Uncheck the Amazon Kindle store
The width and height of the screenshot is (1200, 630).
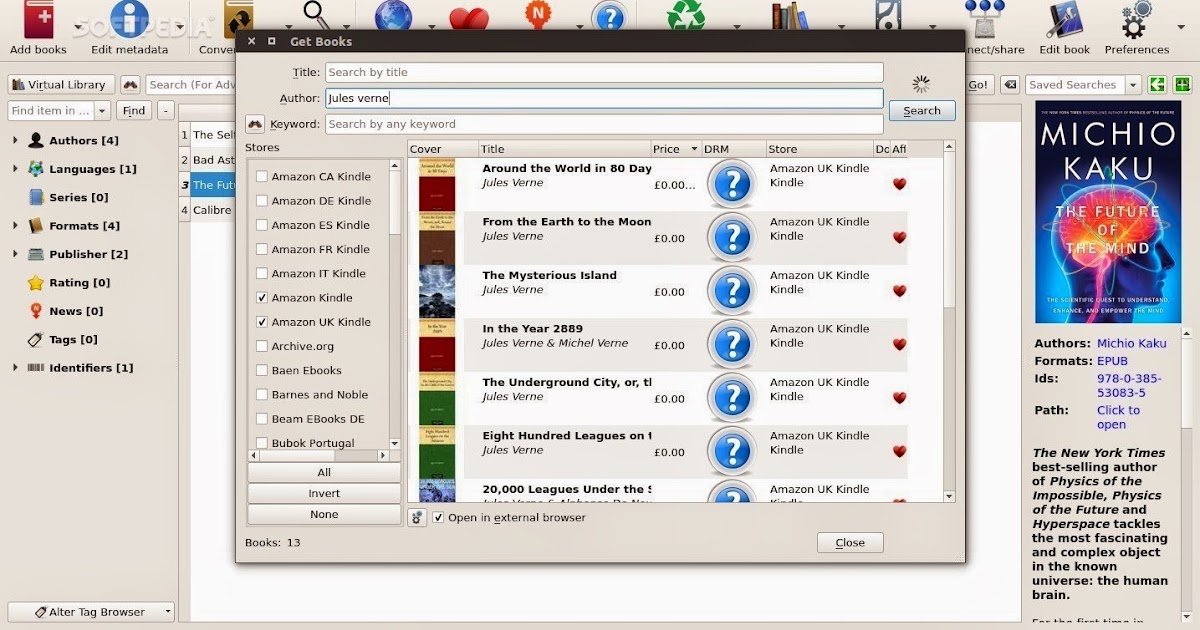point(262,298)
